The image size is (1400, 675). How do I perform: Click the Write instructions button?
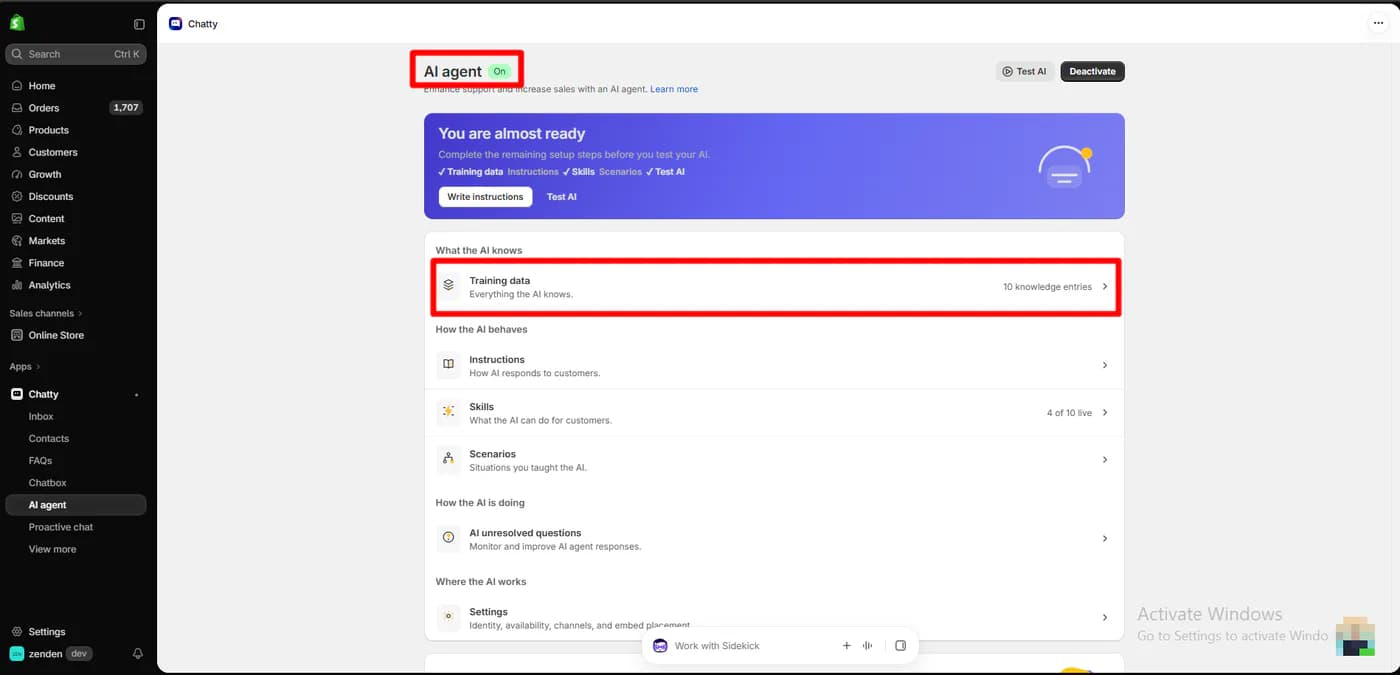click(485, 197)
